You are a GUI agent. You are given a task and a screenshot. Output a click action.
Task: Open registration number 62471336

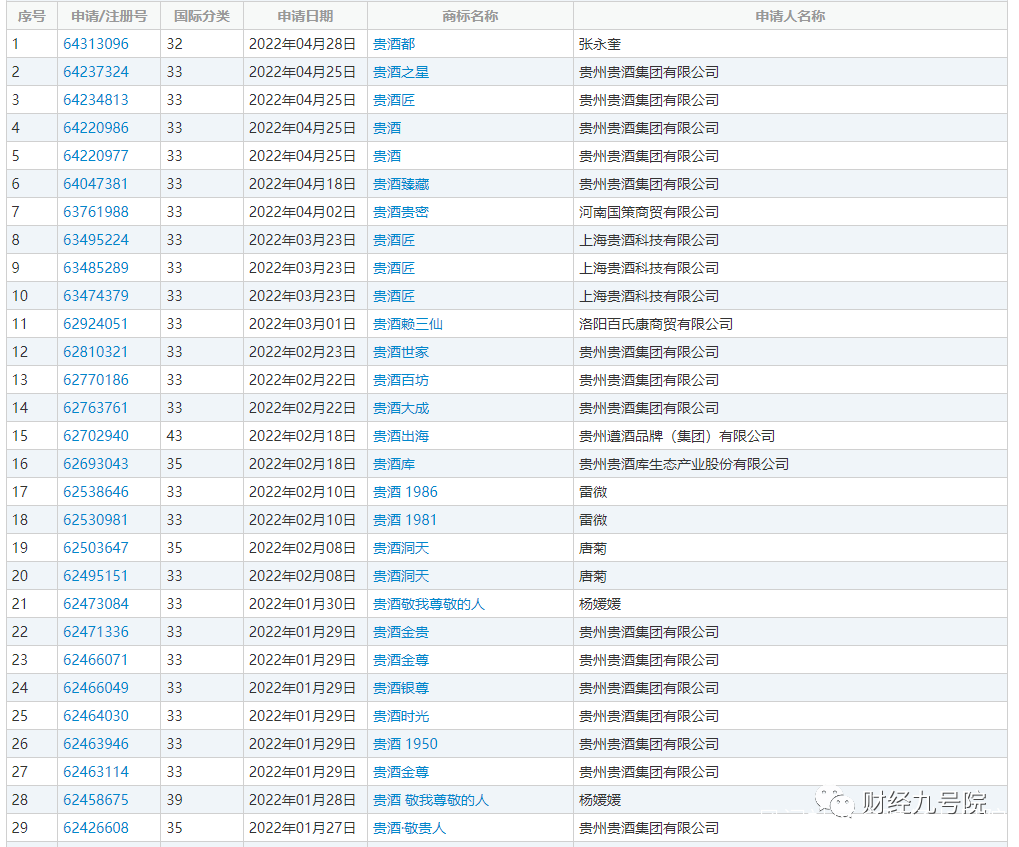(x=96, y=632)
